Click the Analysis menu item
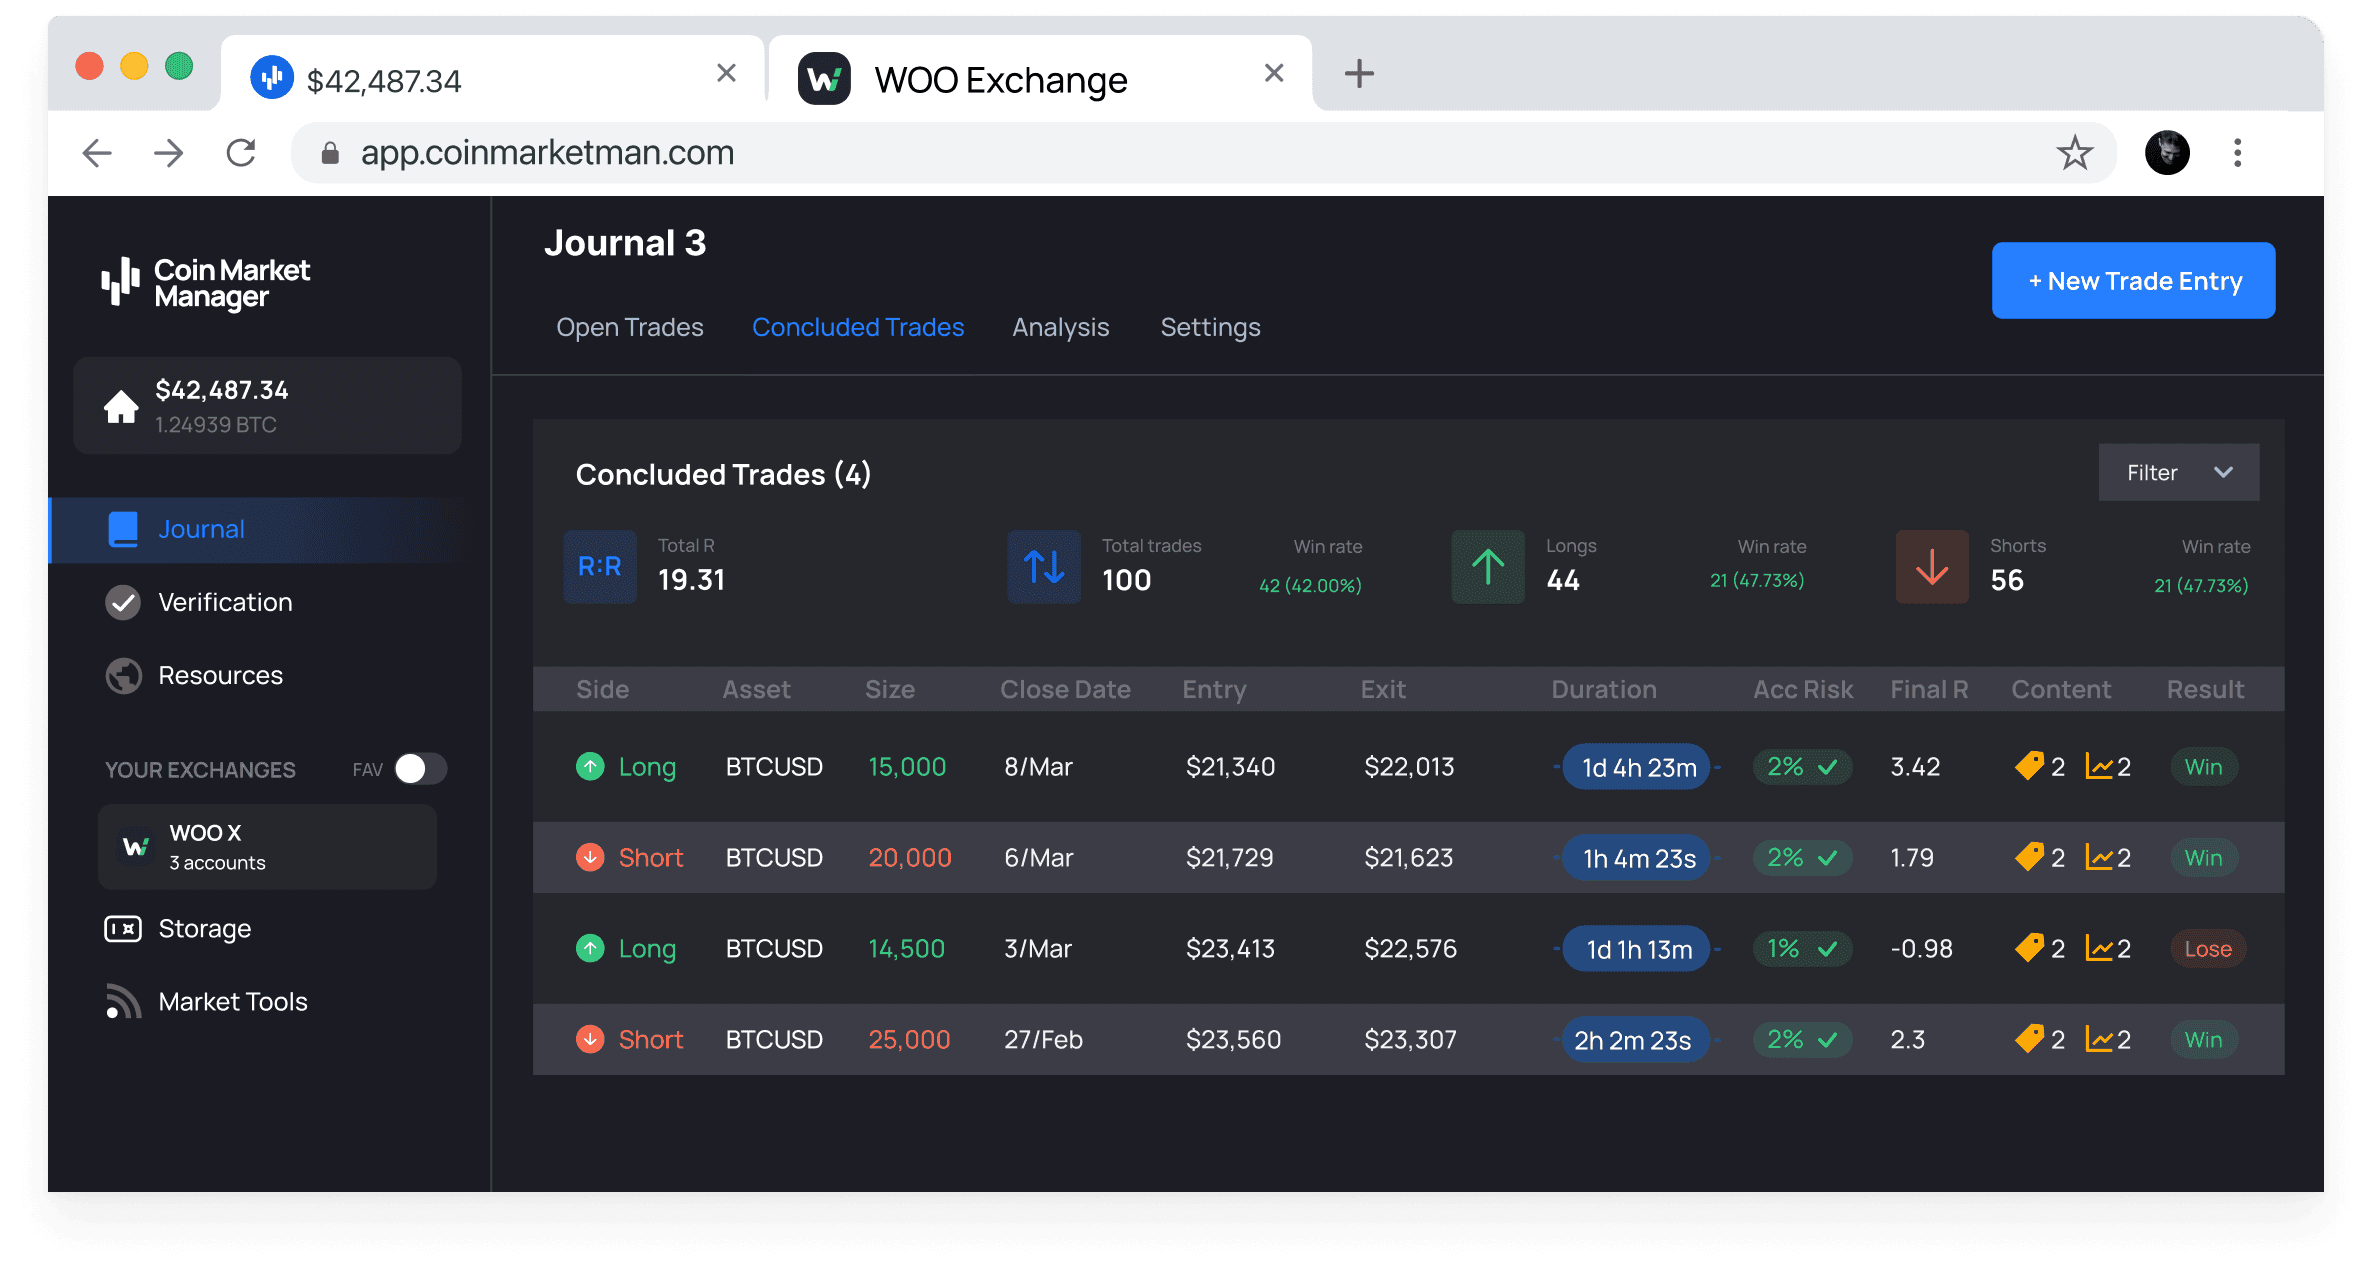 [x=1060, y=326]
